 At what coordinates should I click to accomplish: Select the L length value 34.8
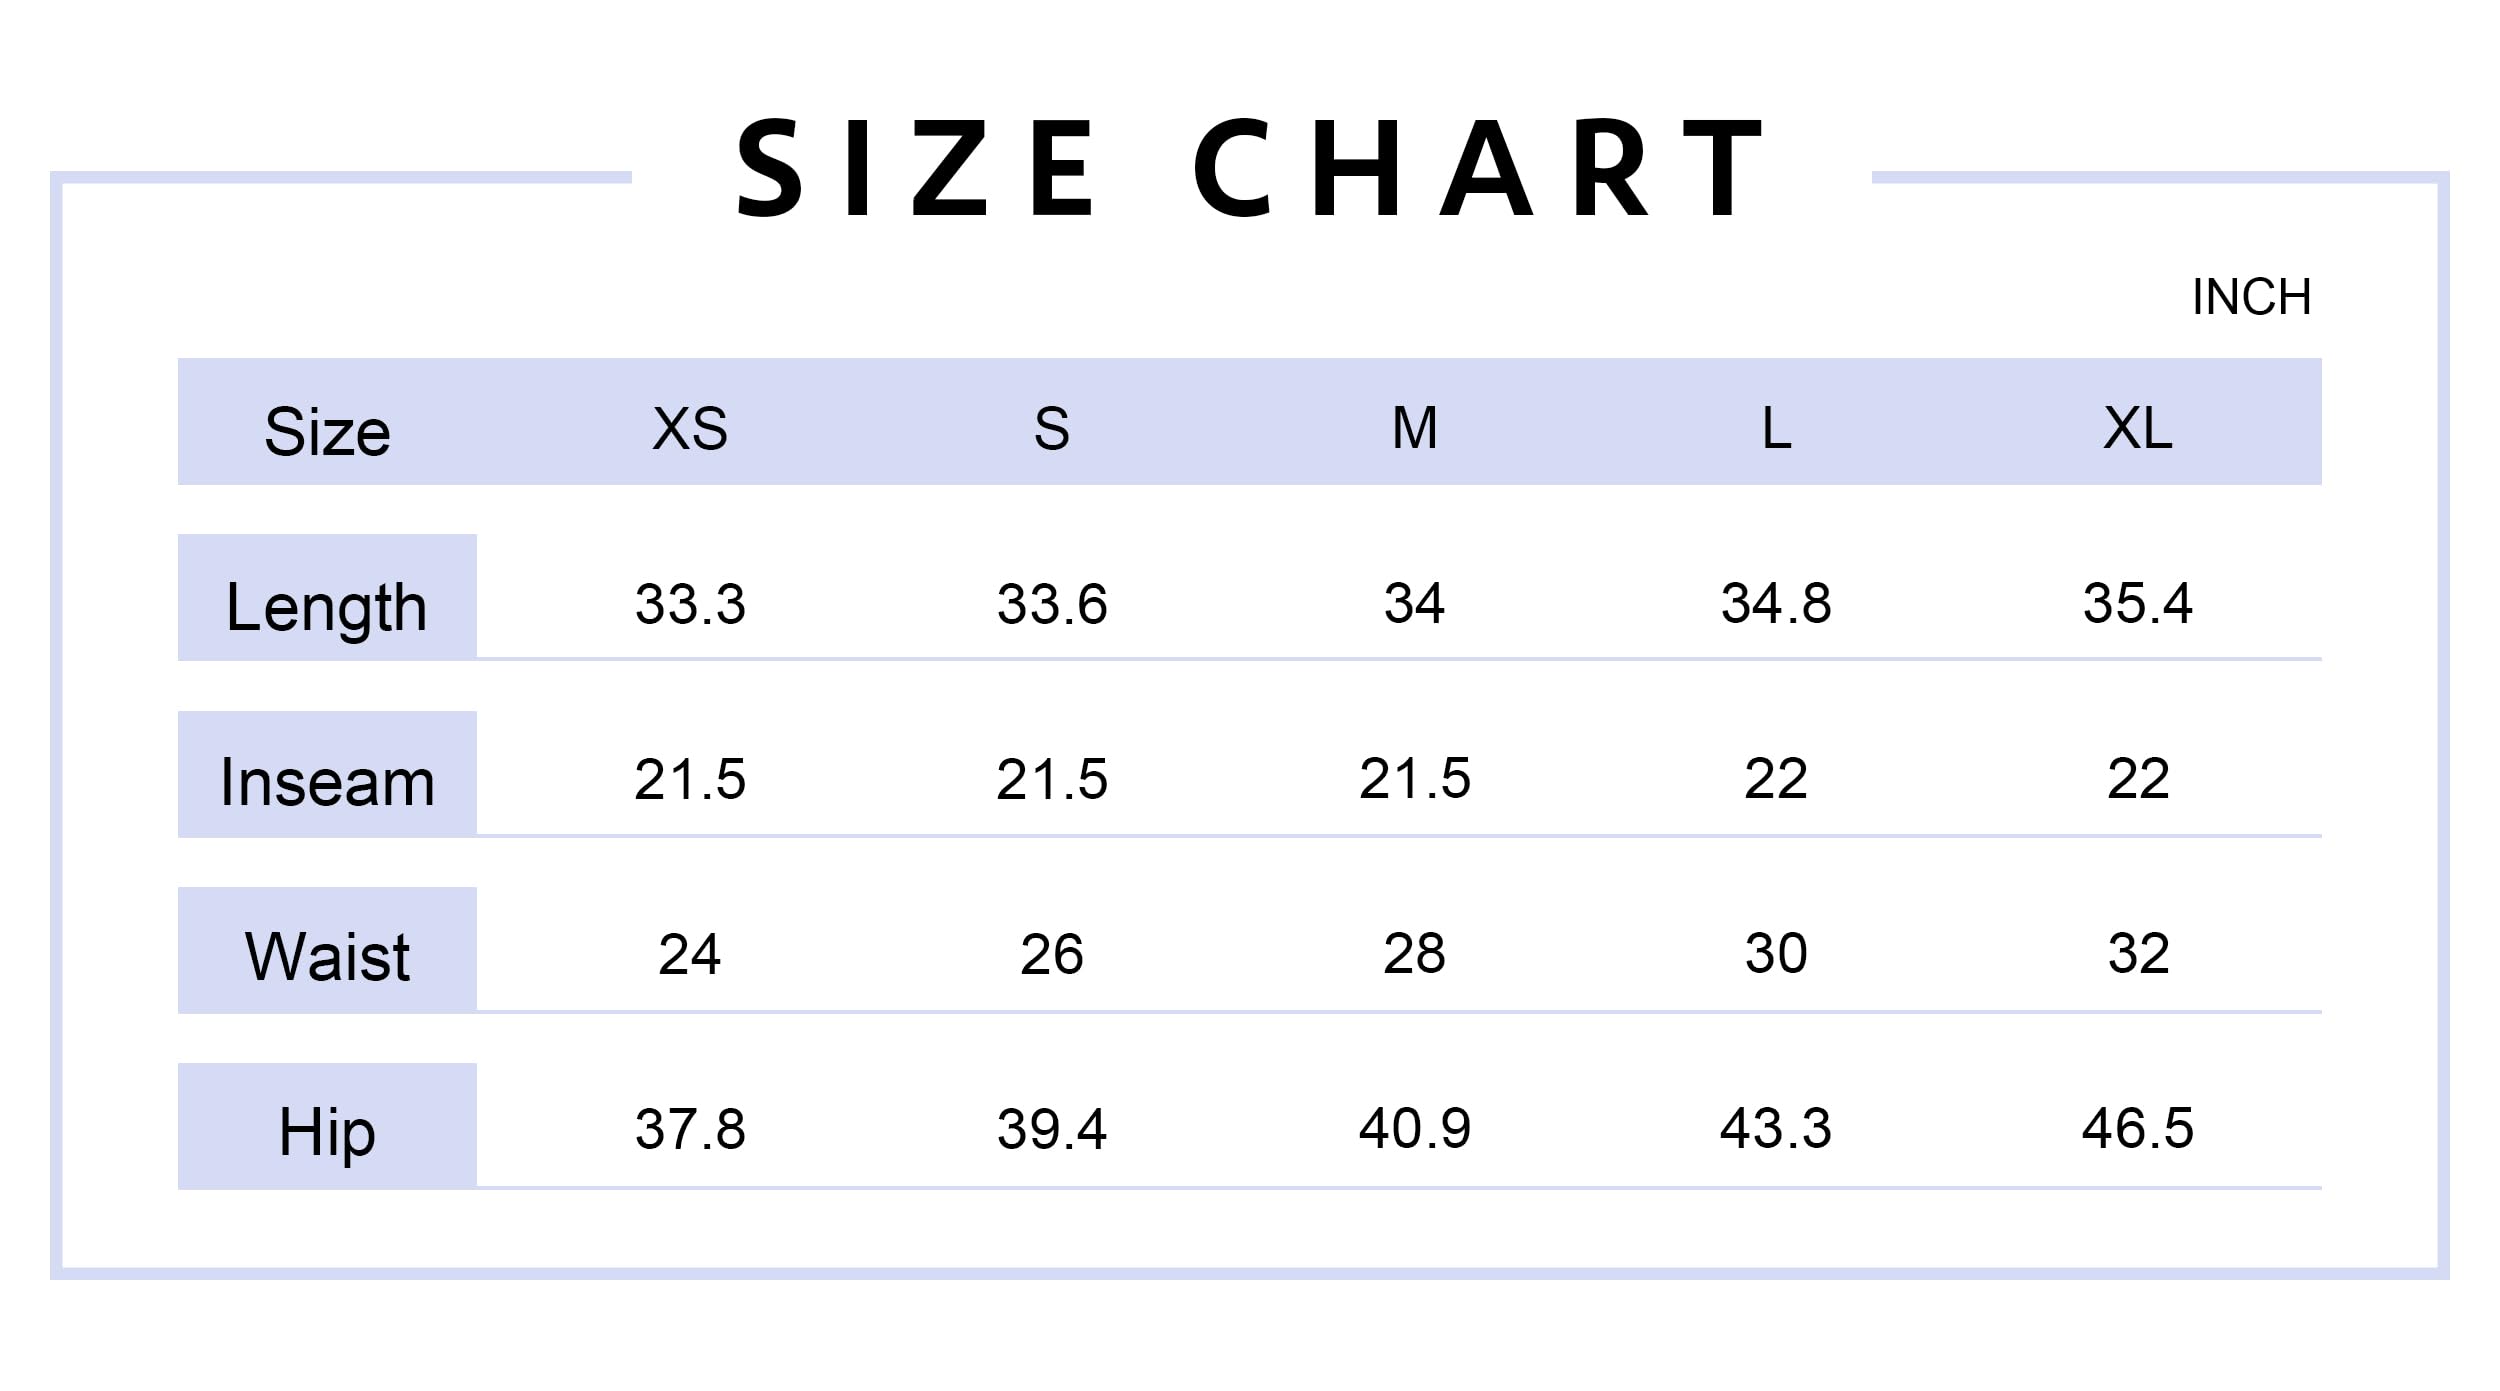tap(1776, 603)
